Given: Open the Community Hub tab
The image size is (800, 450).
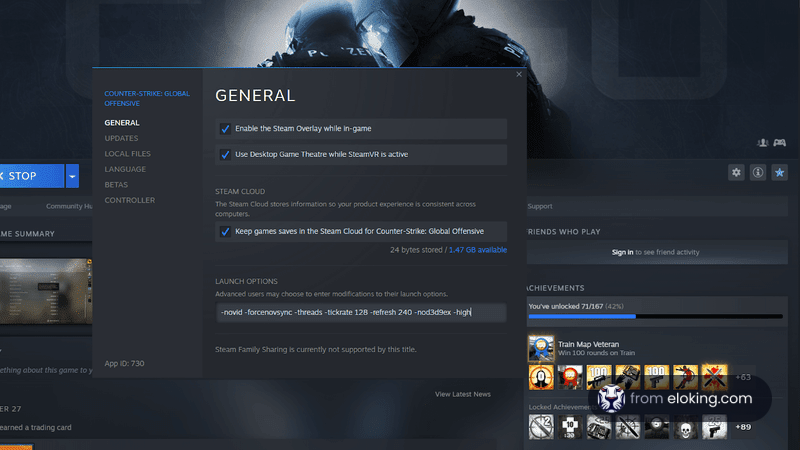Looking at the screenshot, I should pyautogui.click(x=69, y=206).
